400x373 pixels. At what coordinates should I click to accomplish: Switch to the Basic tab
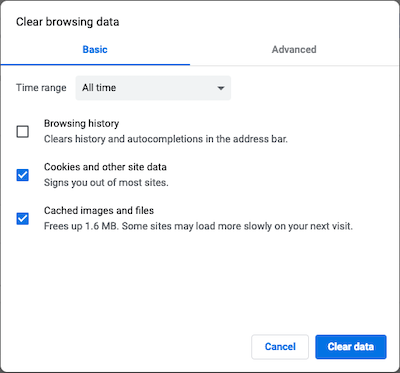tap(95, 50)
